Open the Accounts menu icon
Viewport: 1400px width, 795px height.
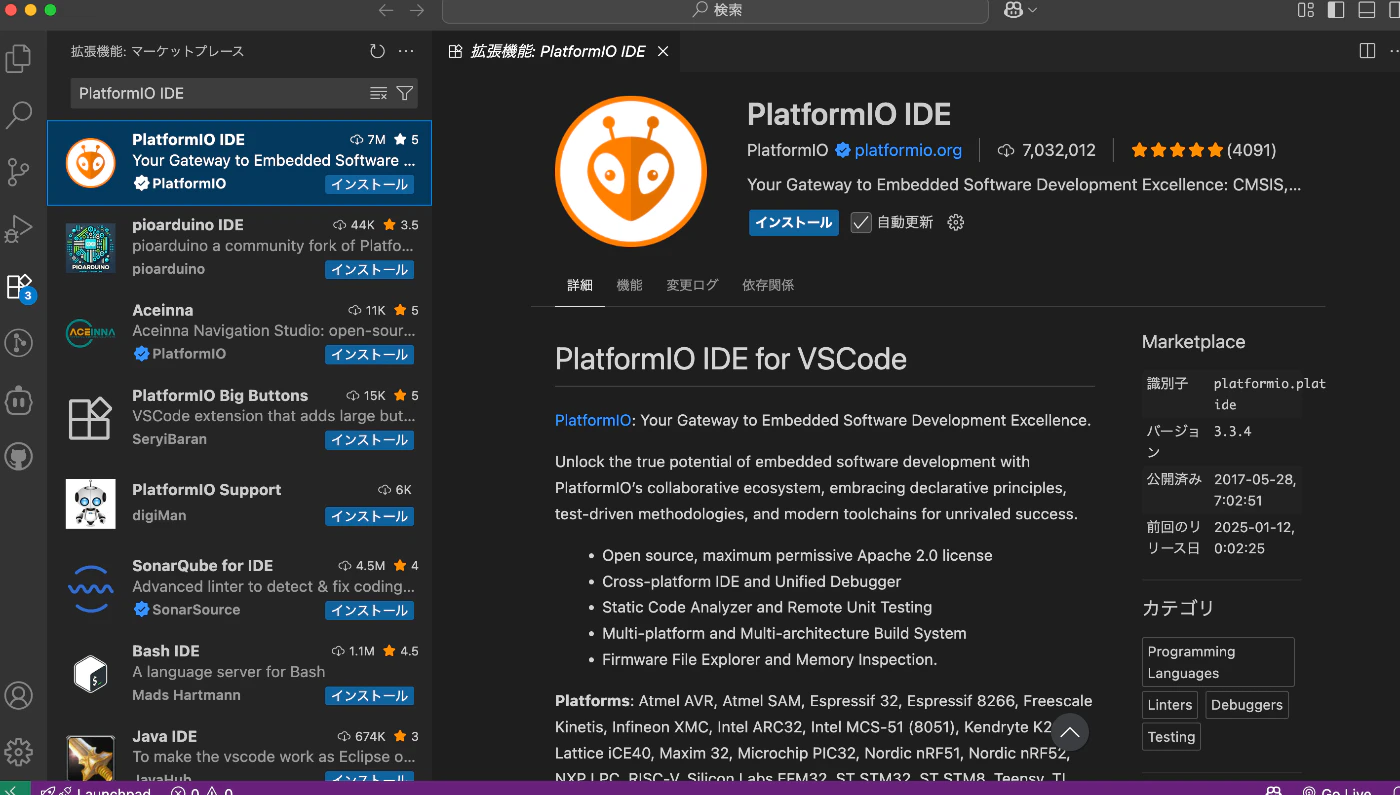tap(19, 695)
